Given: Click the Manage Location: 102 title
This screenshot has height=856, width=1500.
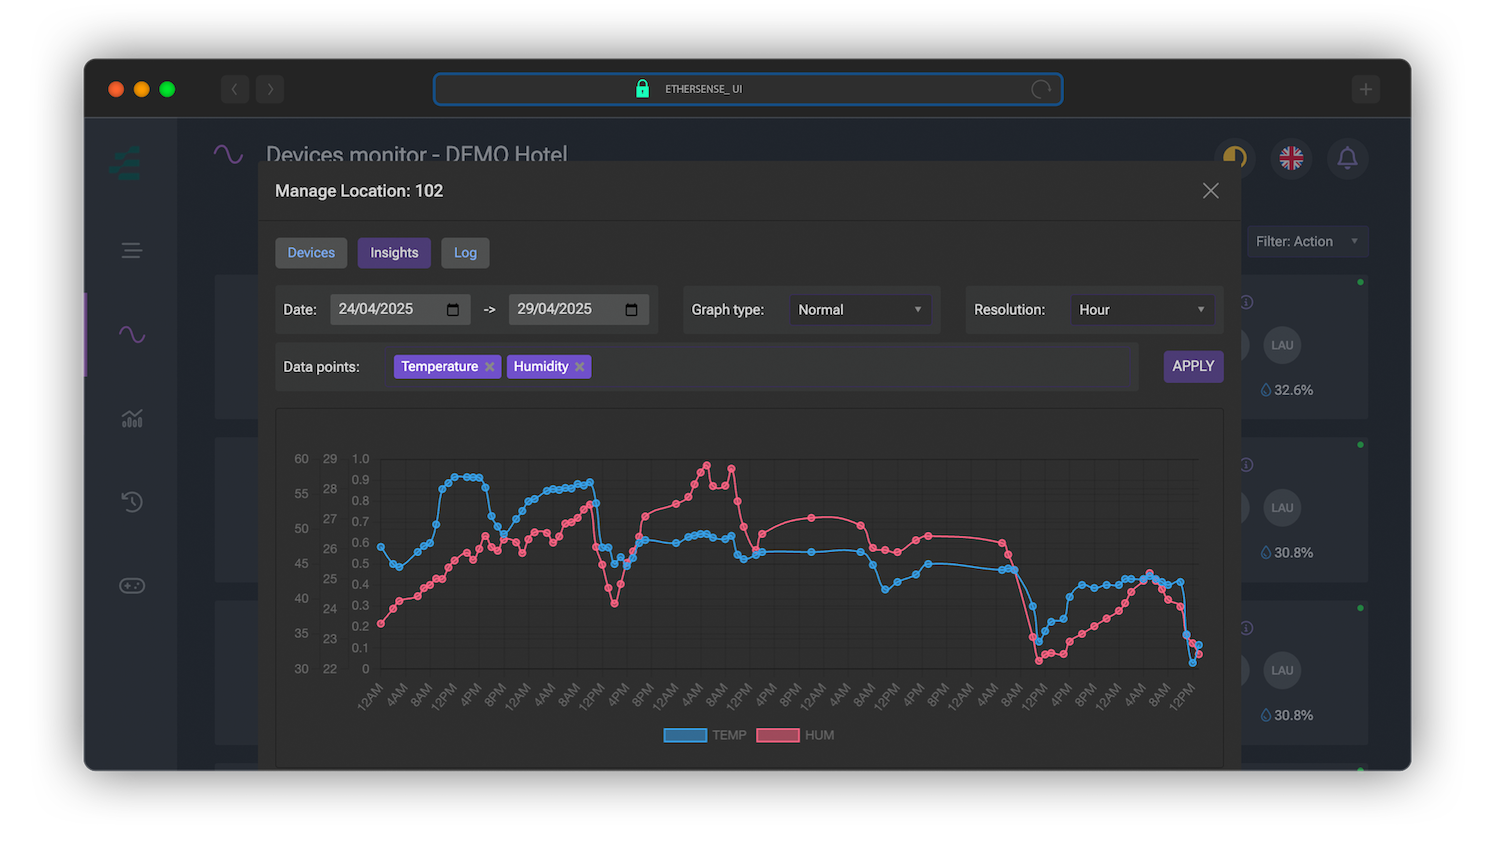Looking at the screenshot, I should click(x=359, y=191).
